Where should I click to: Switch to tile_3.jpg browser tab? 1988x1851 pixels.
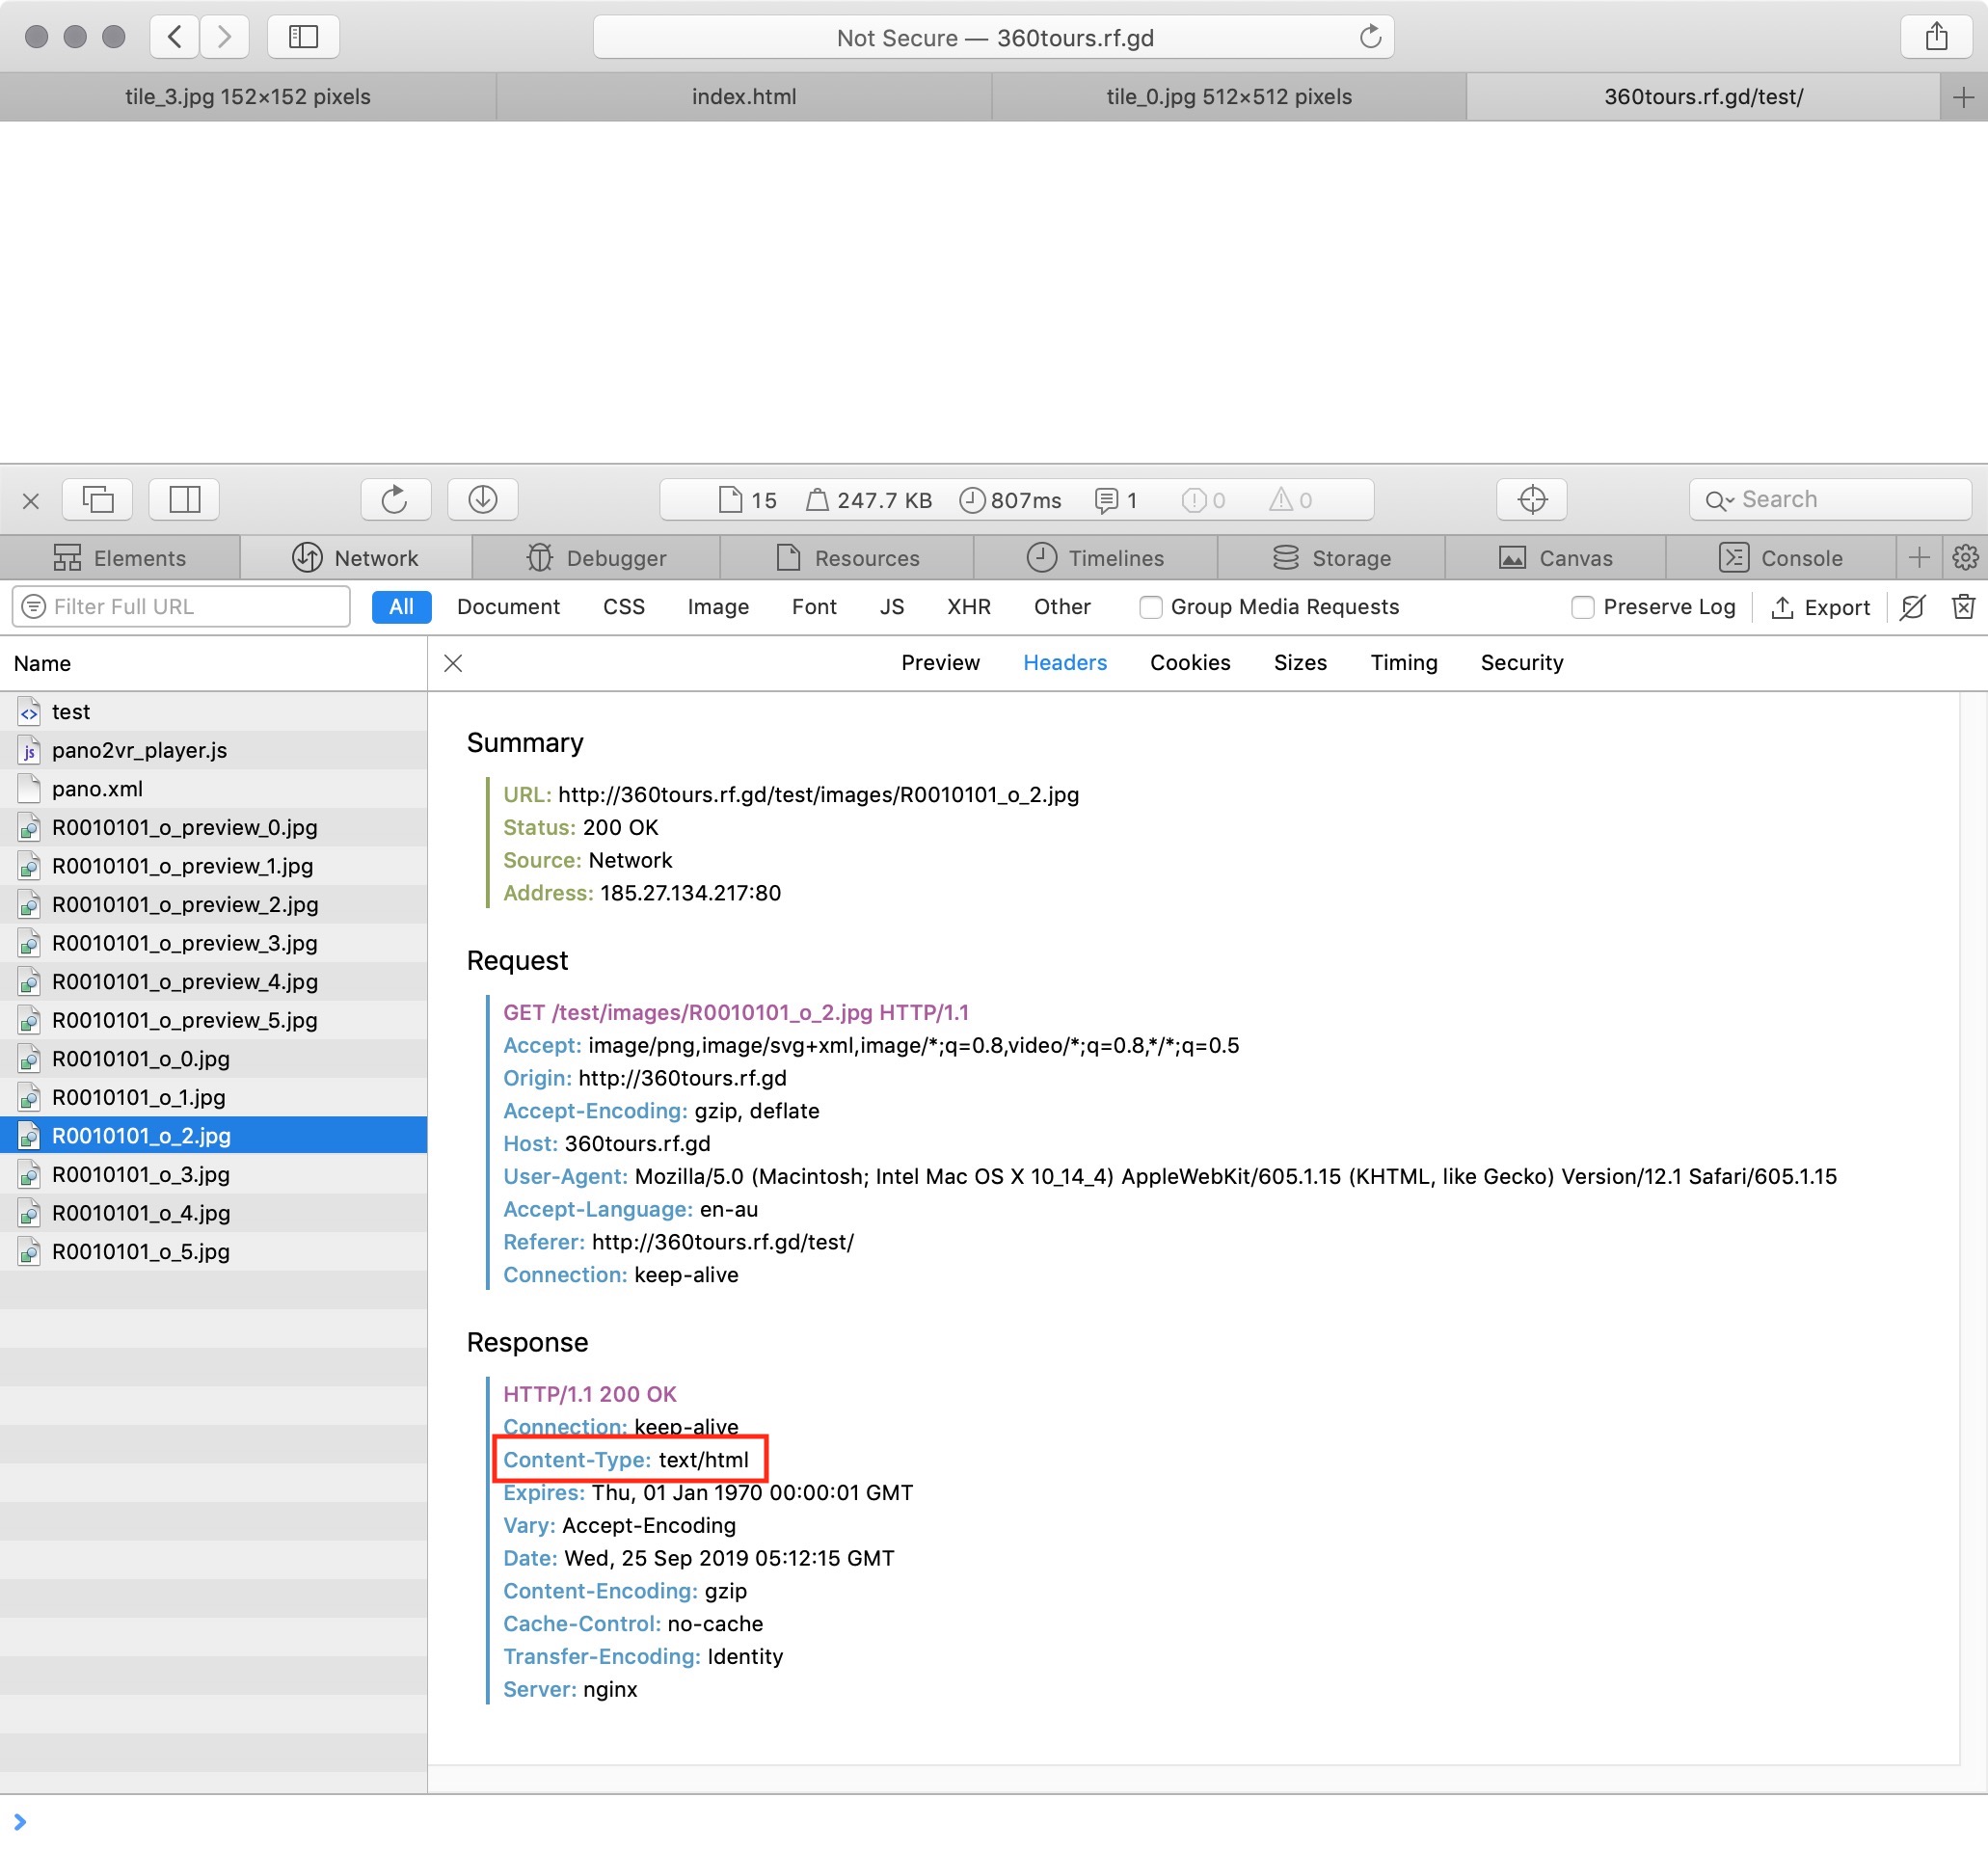[247, 97]
